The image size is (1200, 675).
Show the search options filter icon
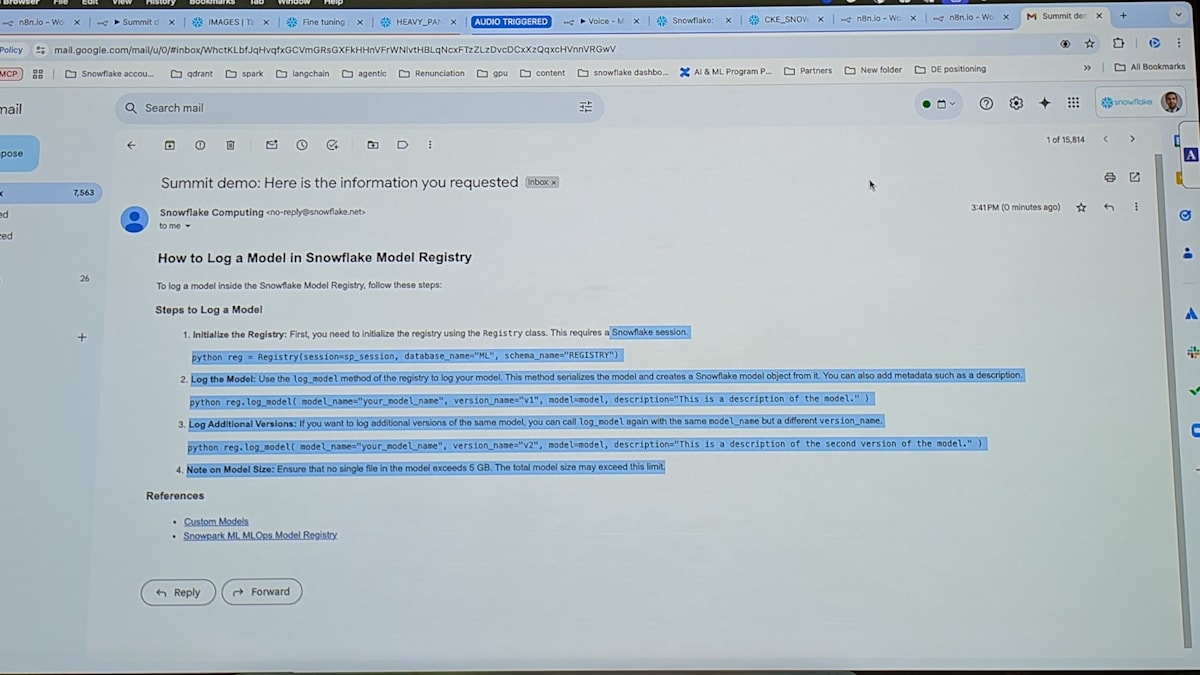pos(586,107)
